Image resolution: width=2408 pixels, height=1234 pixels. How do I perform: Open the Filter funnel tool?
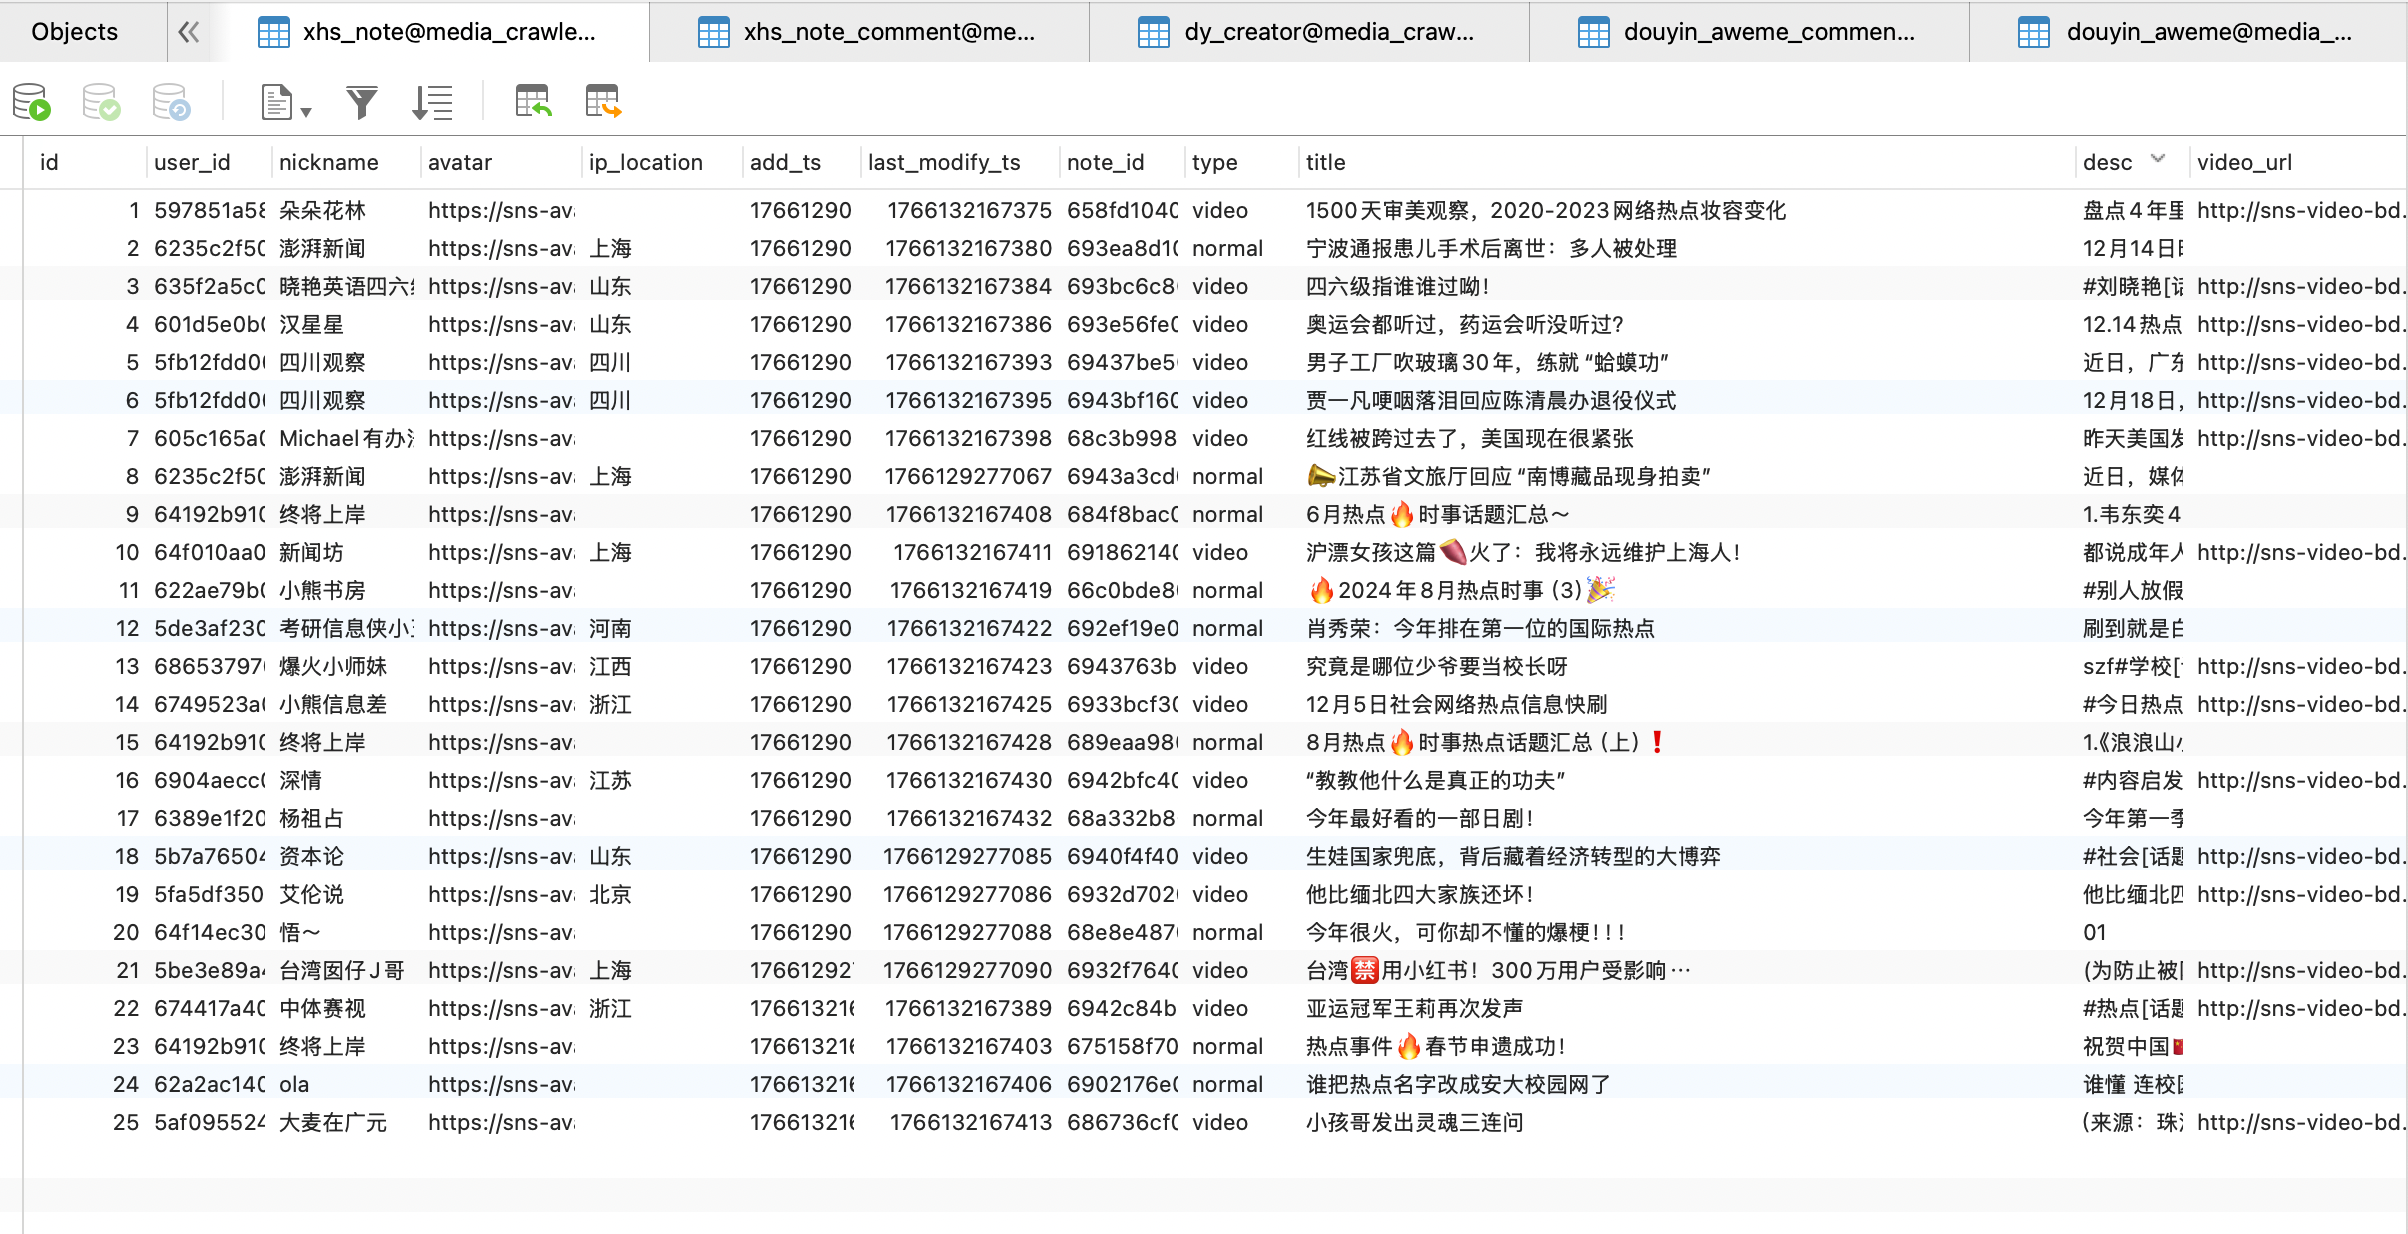[x=361, y=102]
